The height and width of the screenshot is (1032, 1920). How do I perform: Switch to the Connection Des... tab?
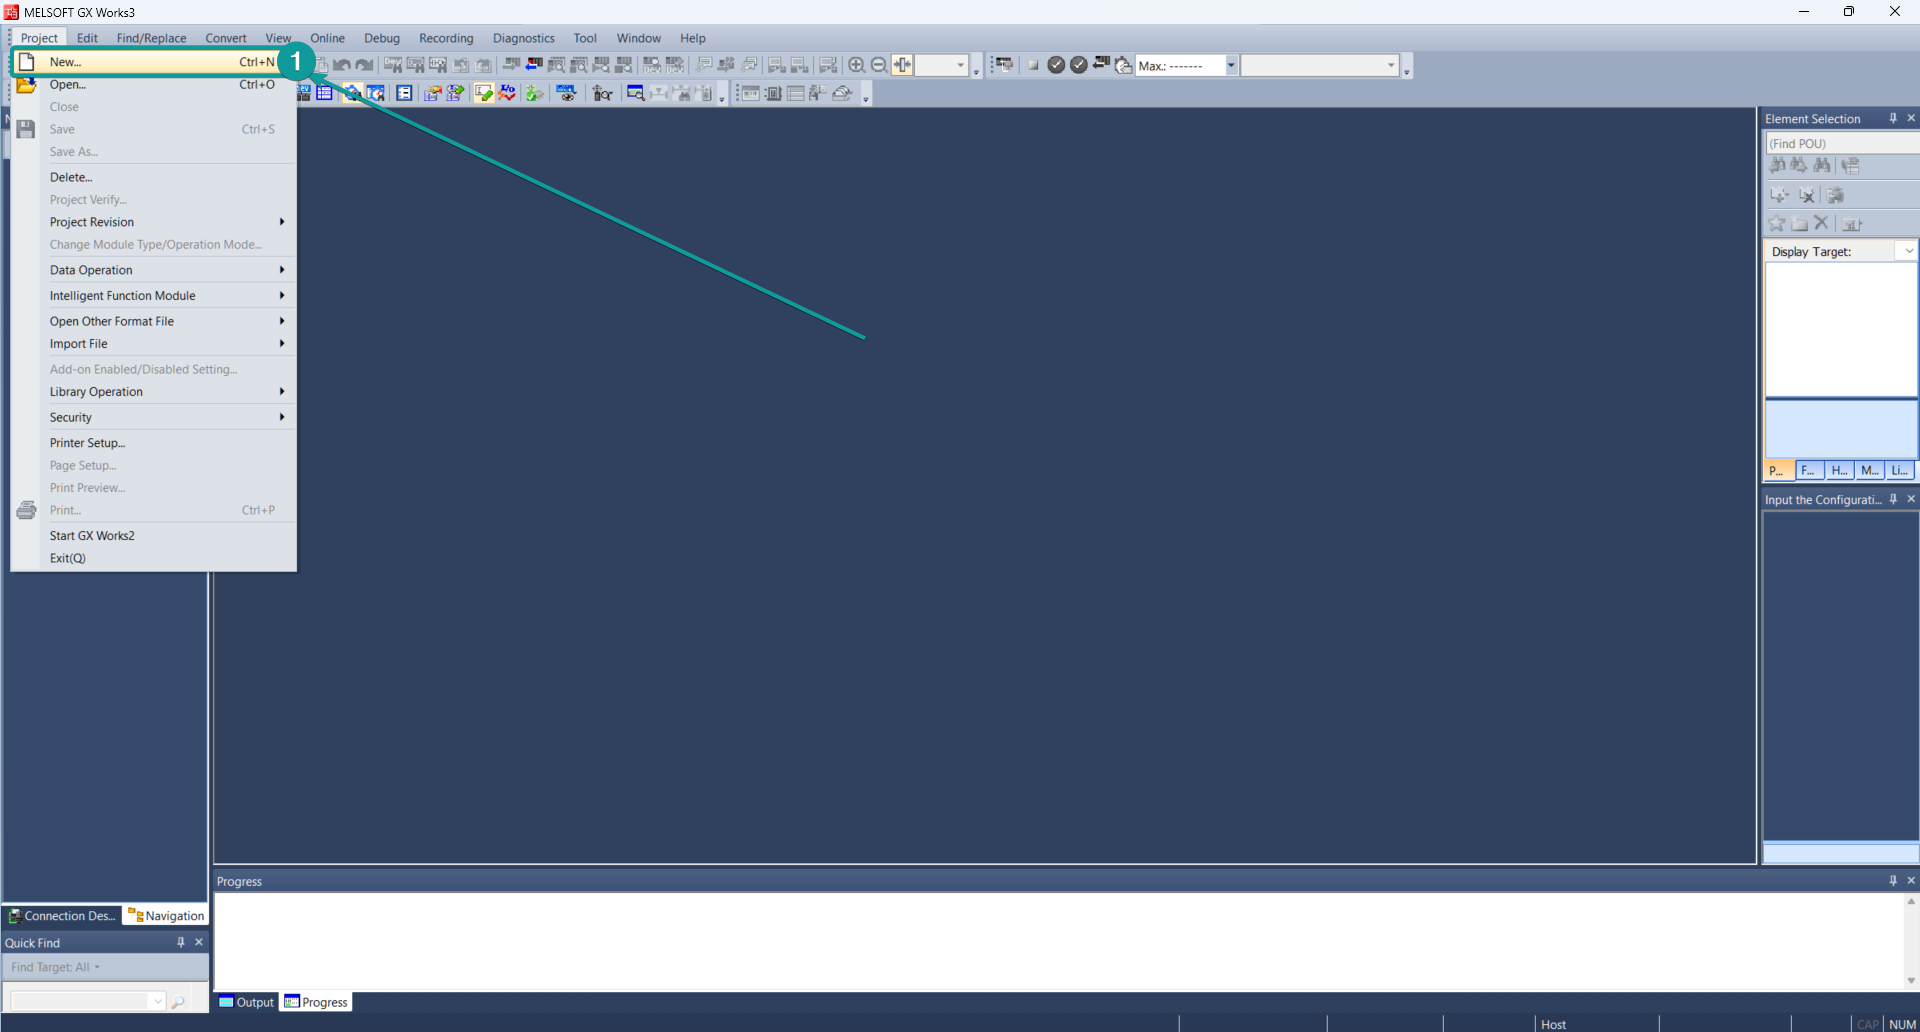coord(62,916)
